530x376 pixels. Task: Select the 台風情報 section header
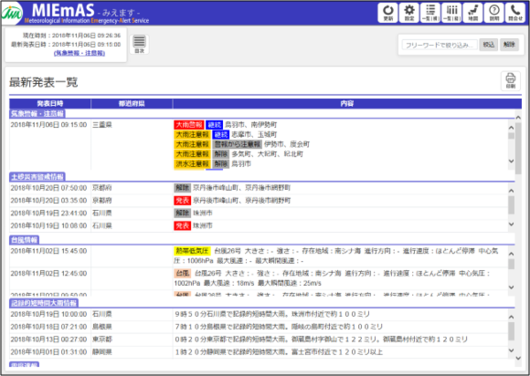point(24,240)
